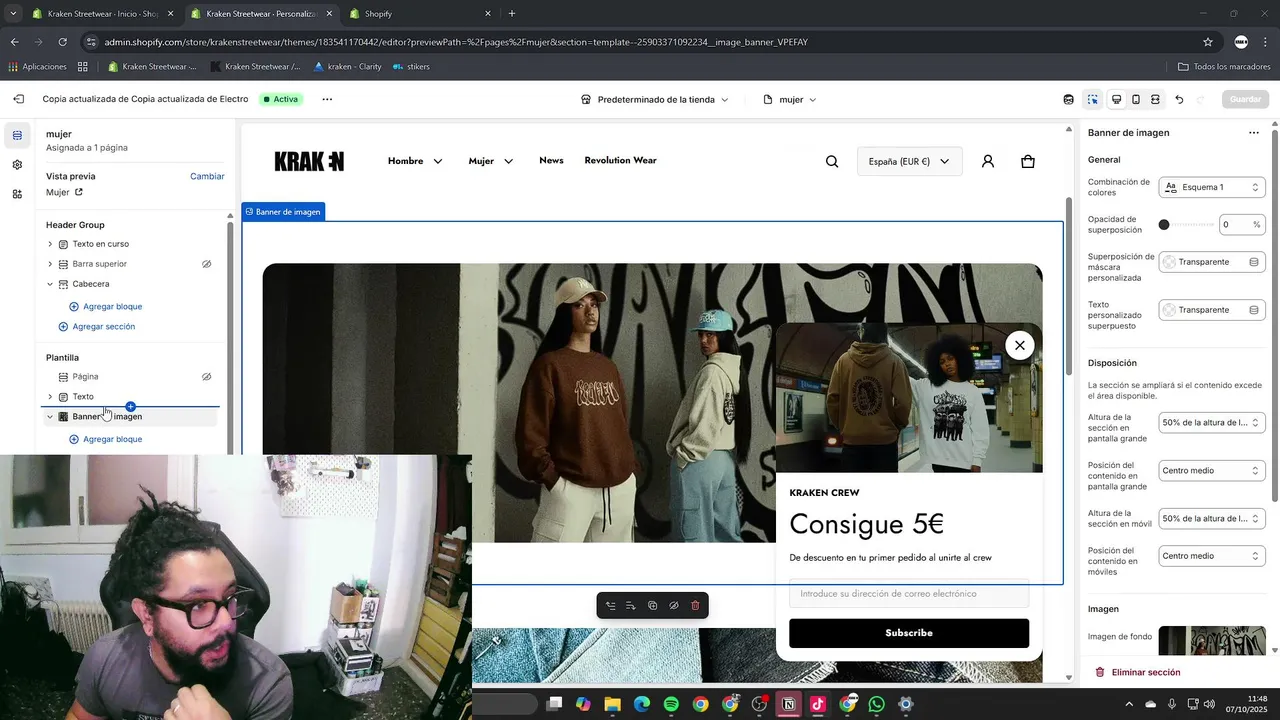Open Banner de imagen panel three-dot menu

tap(1253, 132)
